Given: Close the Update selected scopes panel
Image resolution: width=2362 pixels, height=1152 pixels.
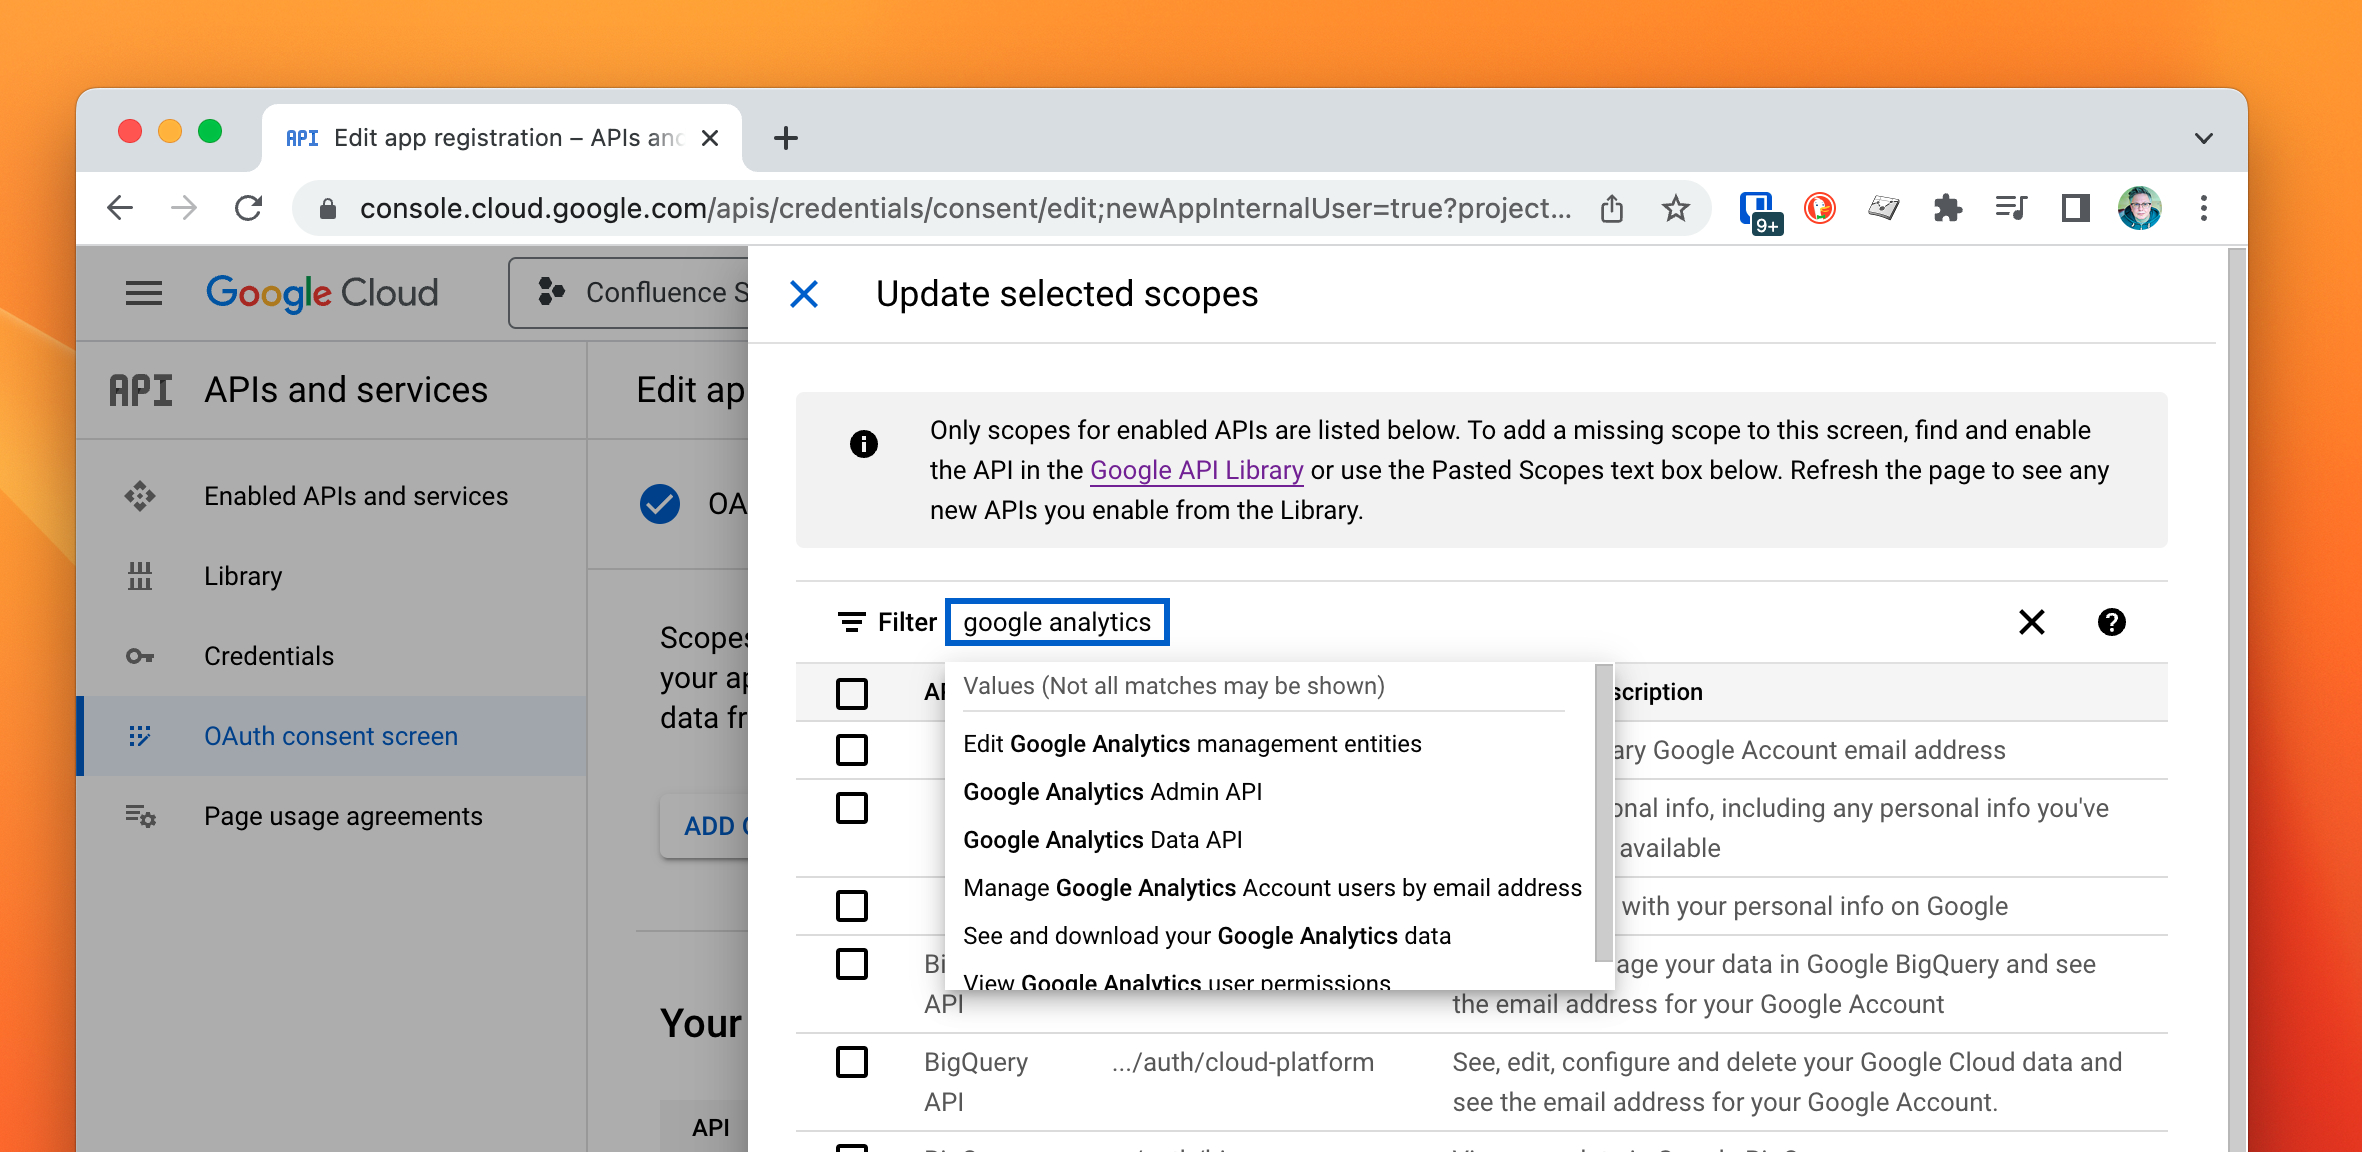Looking at the screenshot, I should pos(804,294).
